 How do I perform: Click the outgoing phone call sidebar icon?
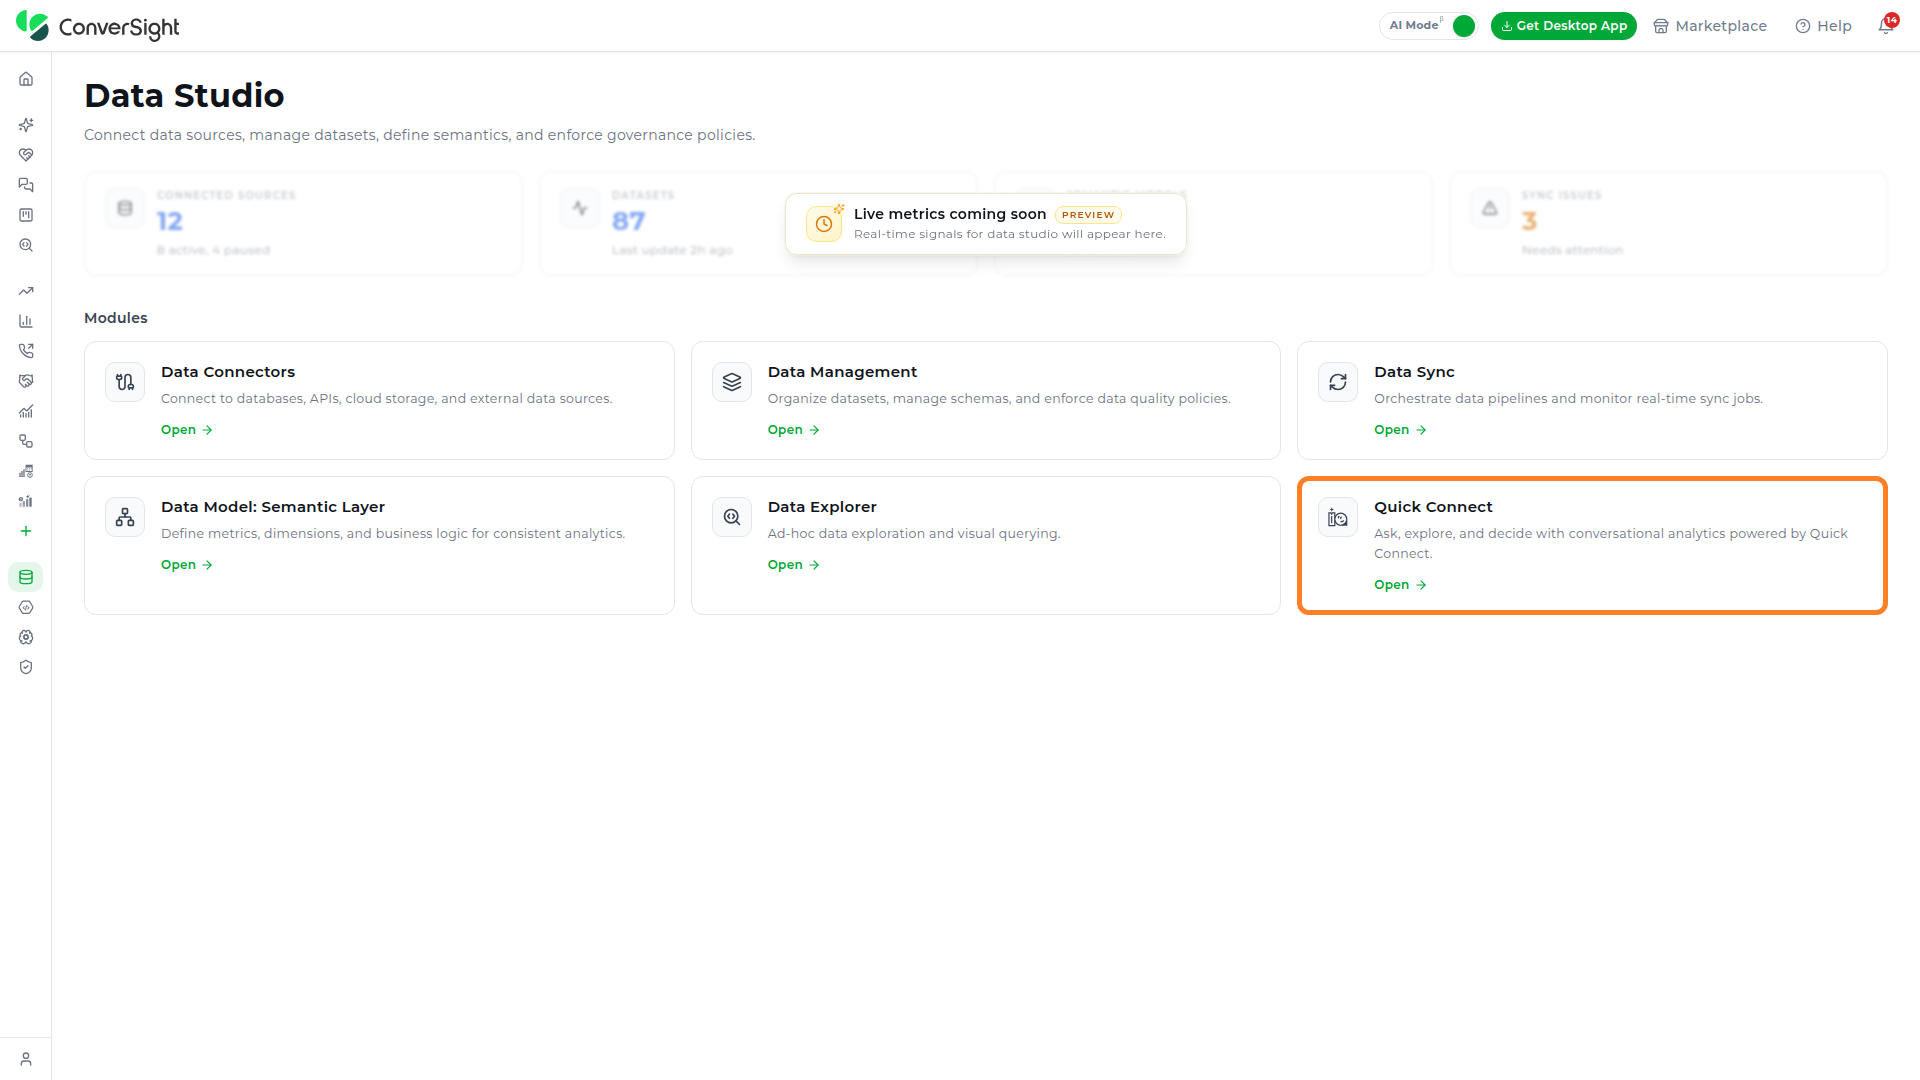pyautogui.click(x=26, y=351)
